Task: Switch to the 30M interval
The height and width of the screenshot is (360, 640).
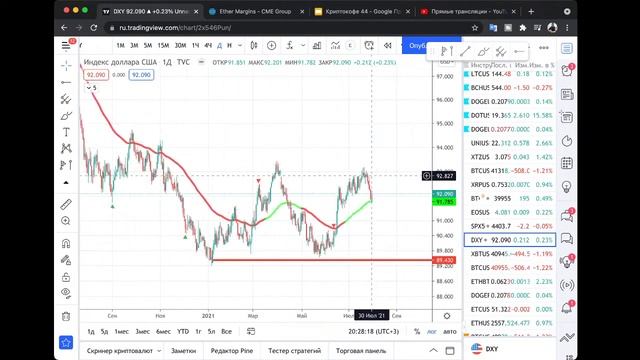Action: 180,45
